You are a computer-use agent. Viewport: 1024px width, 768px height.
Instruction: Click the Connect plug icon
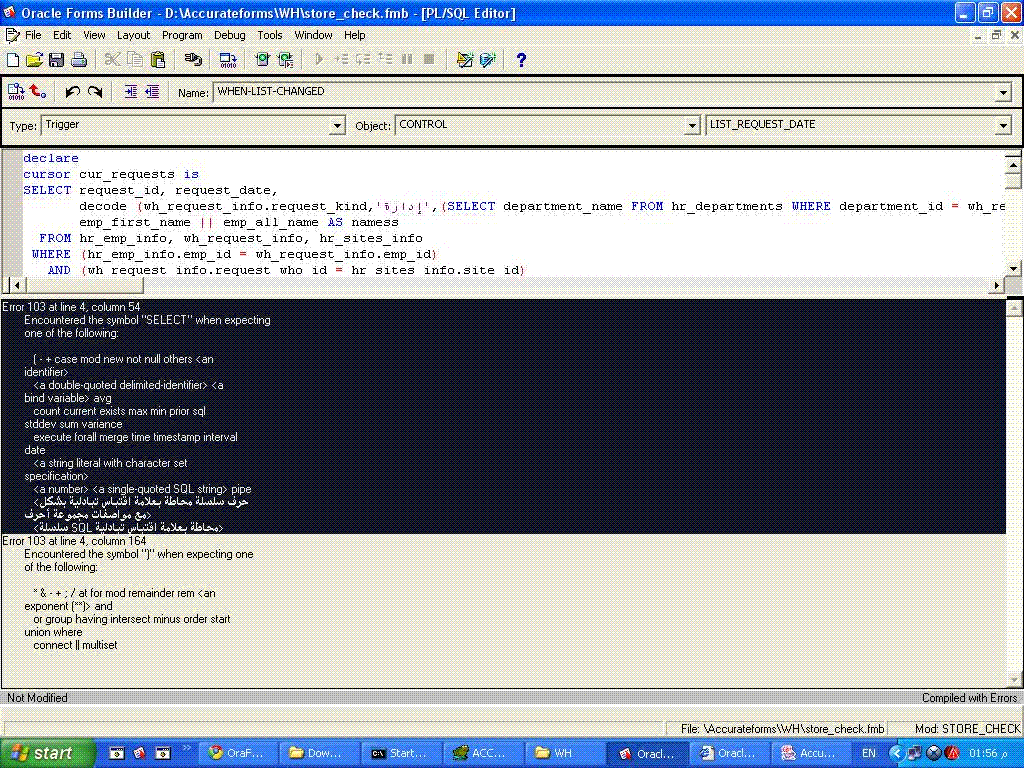[x=193, y=60]
